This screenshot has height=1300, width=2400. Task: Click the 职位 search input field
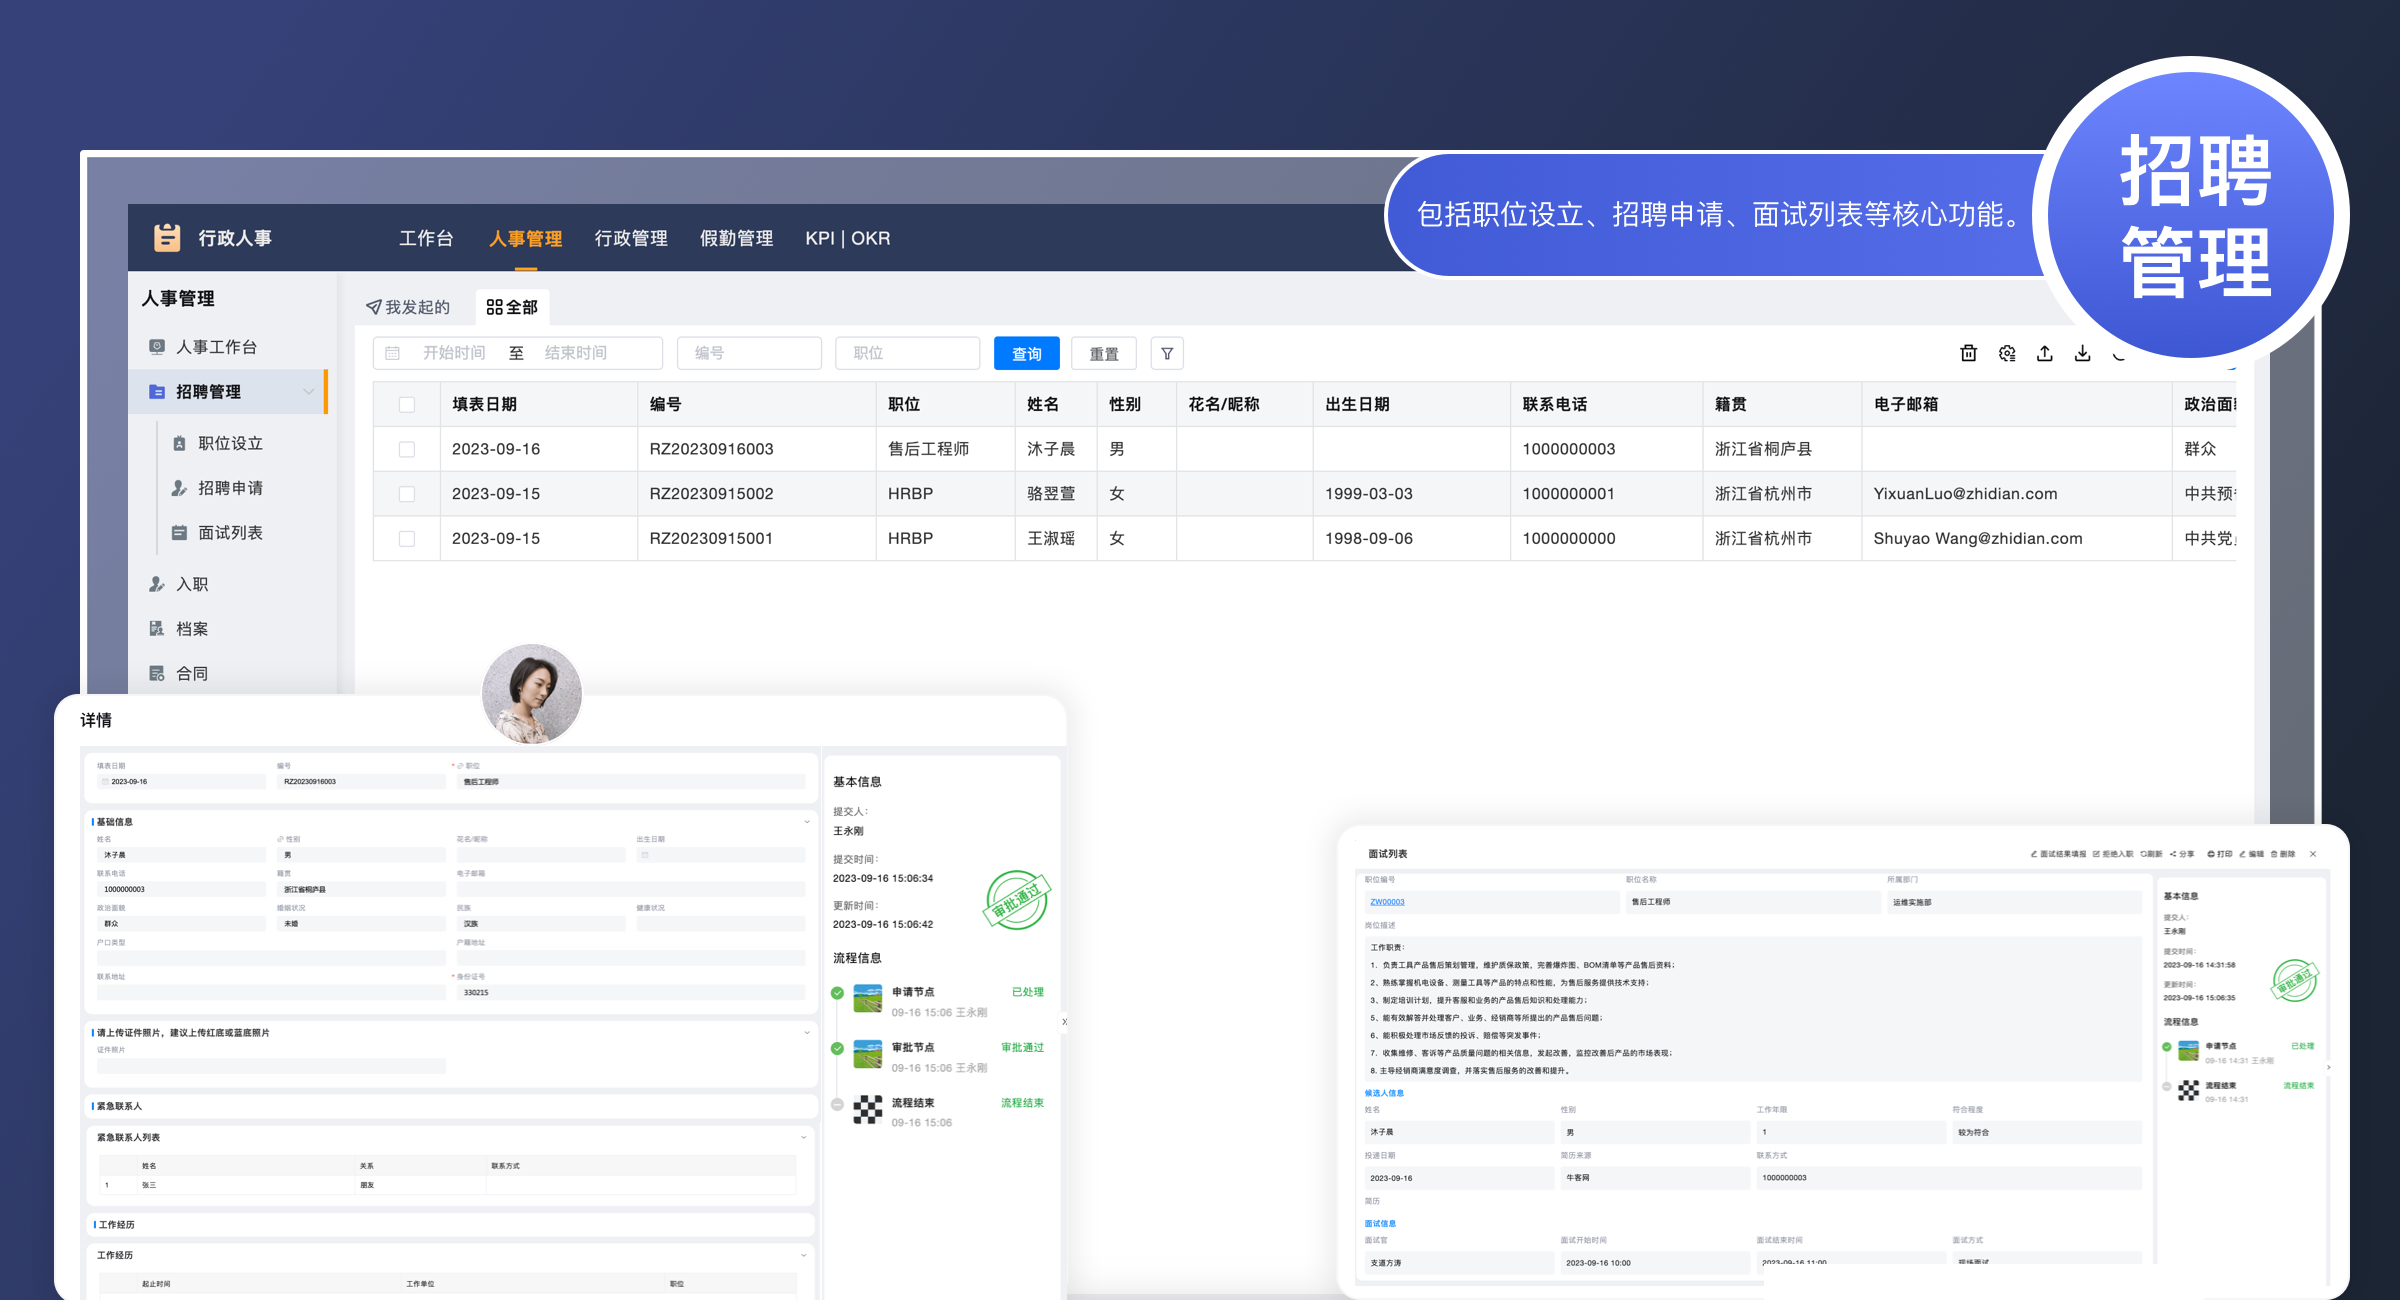pyautogui.click(x=907, y=353)
